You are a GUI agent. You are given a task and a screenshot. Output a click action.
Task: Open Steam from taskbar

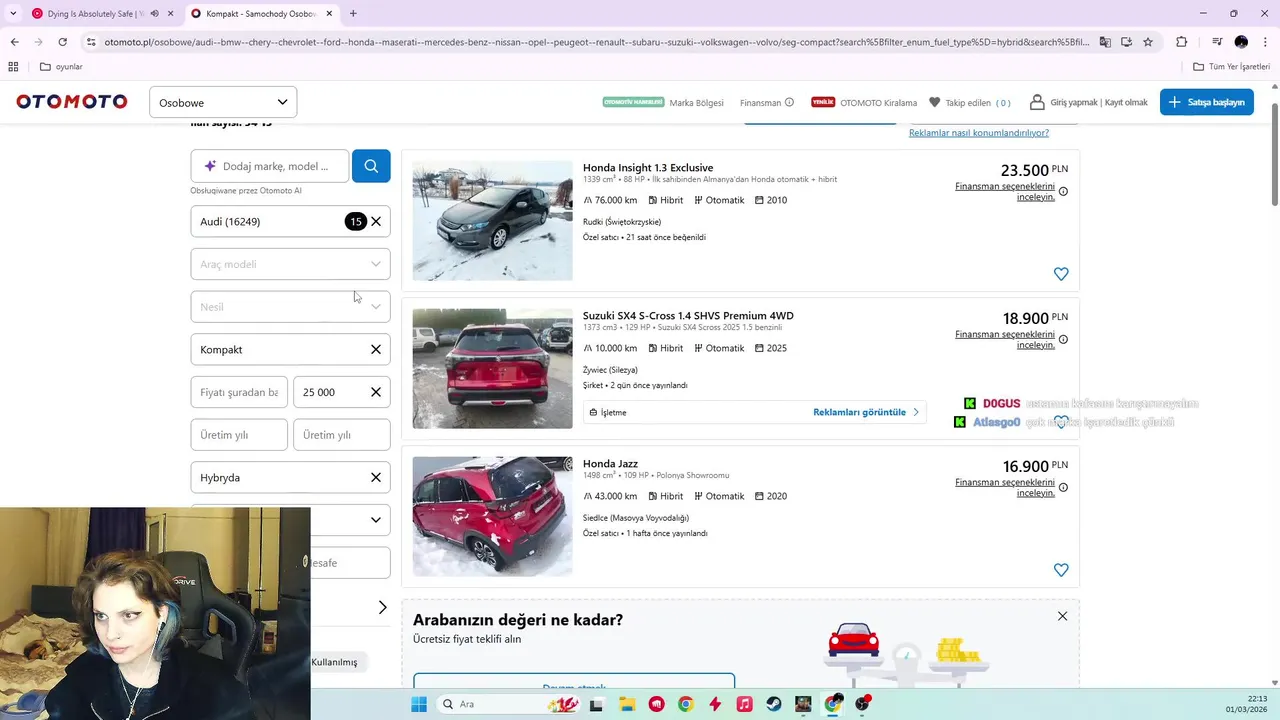(774, 704)
